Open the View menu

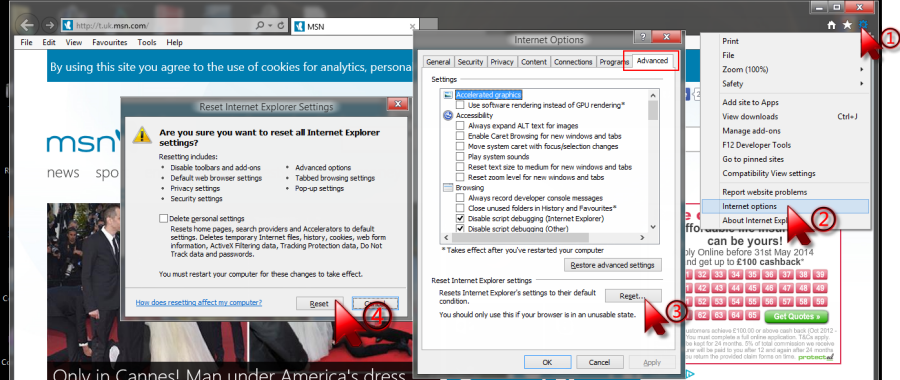click(73, 42)
